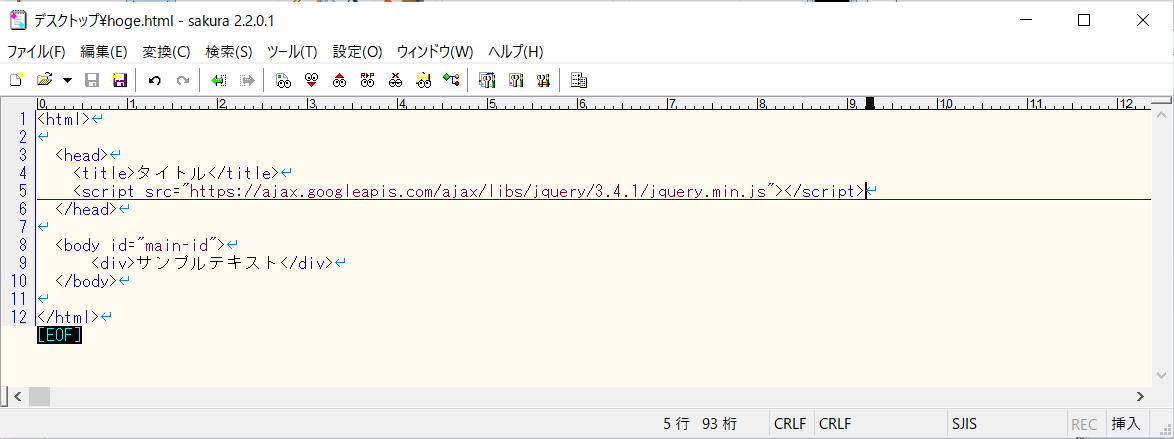This screenshot has width=1174, height=439.
Task: Create a new file with the New icon
Action: coord(16,79)
